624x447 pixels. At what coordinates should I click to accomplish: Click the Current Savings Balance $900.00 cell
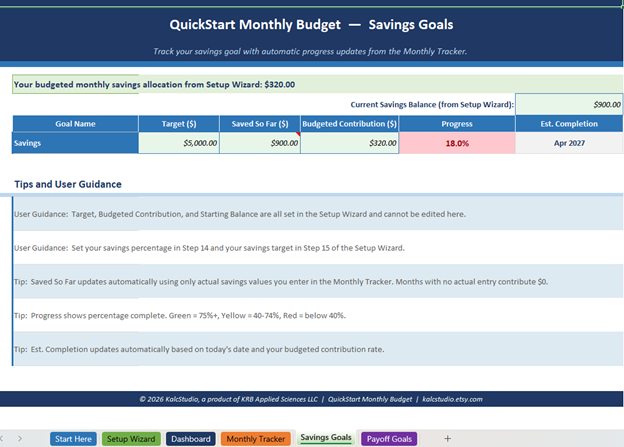point(568,104)
